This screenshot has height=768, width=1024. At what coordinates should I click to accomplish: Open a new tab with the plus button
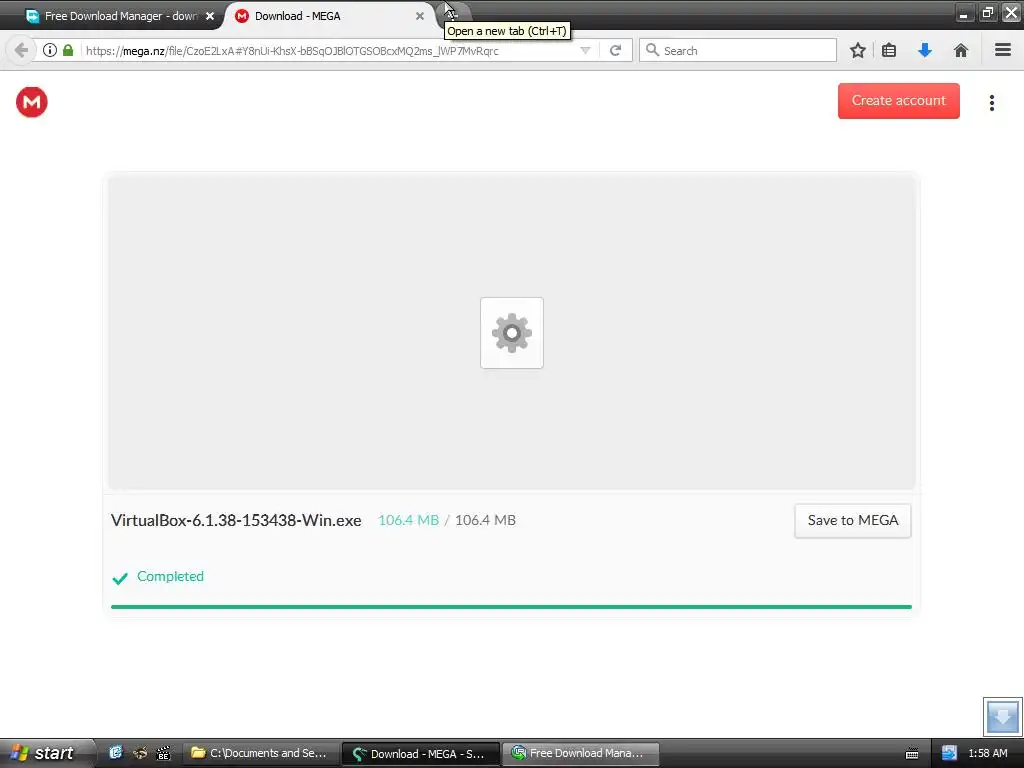click(452, 13)
